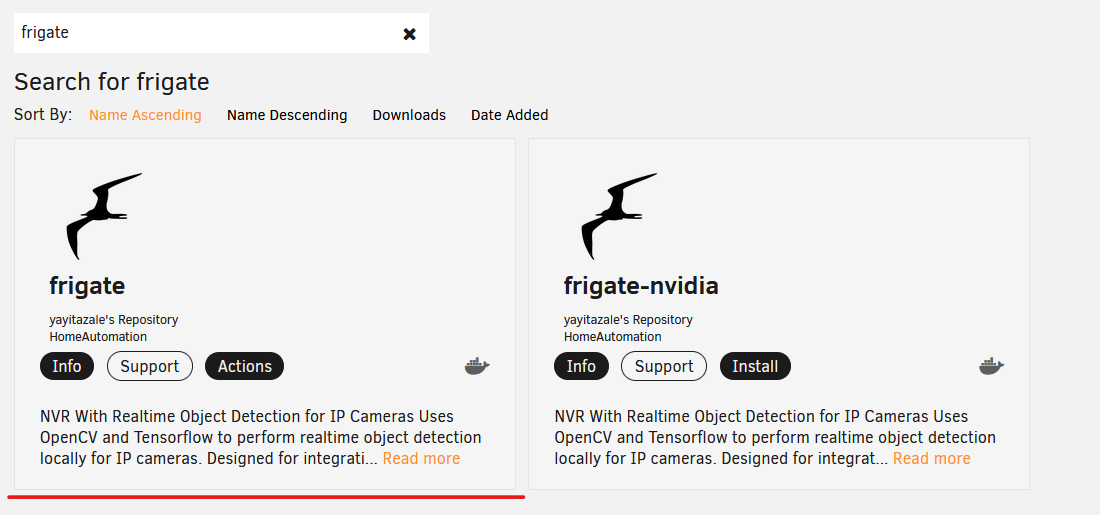Open Support for frigate-nvidia
The height and width of the screenshot is (515, 1100).
(664, 366)
